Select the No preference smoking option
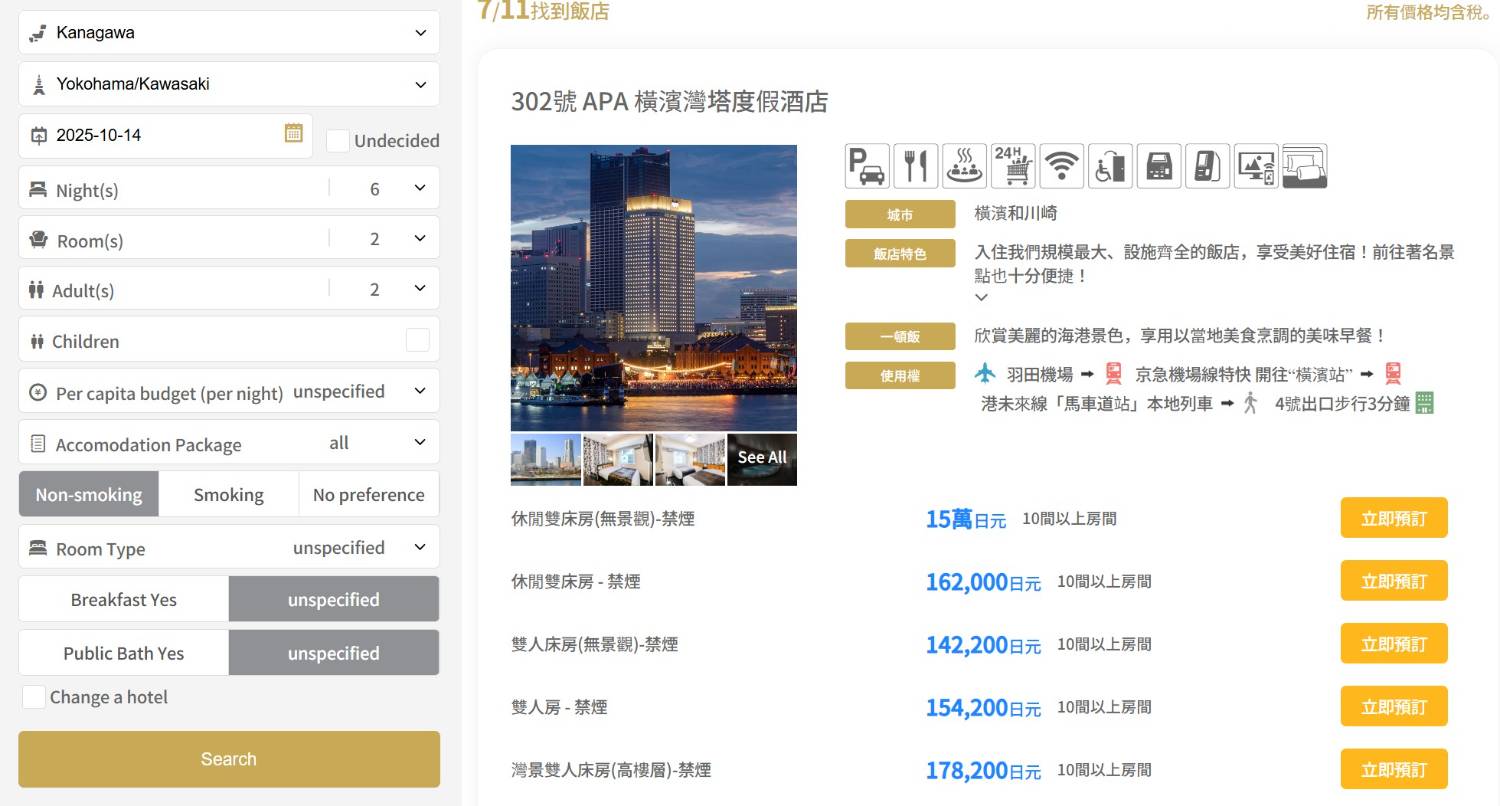The height and width of the screenshot is (806, 1500). (x=369, y=494)
